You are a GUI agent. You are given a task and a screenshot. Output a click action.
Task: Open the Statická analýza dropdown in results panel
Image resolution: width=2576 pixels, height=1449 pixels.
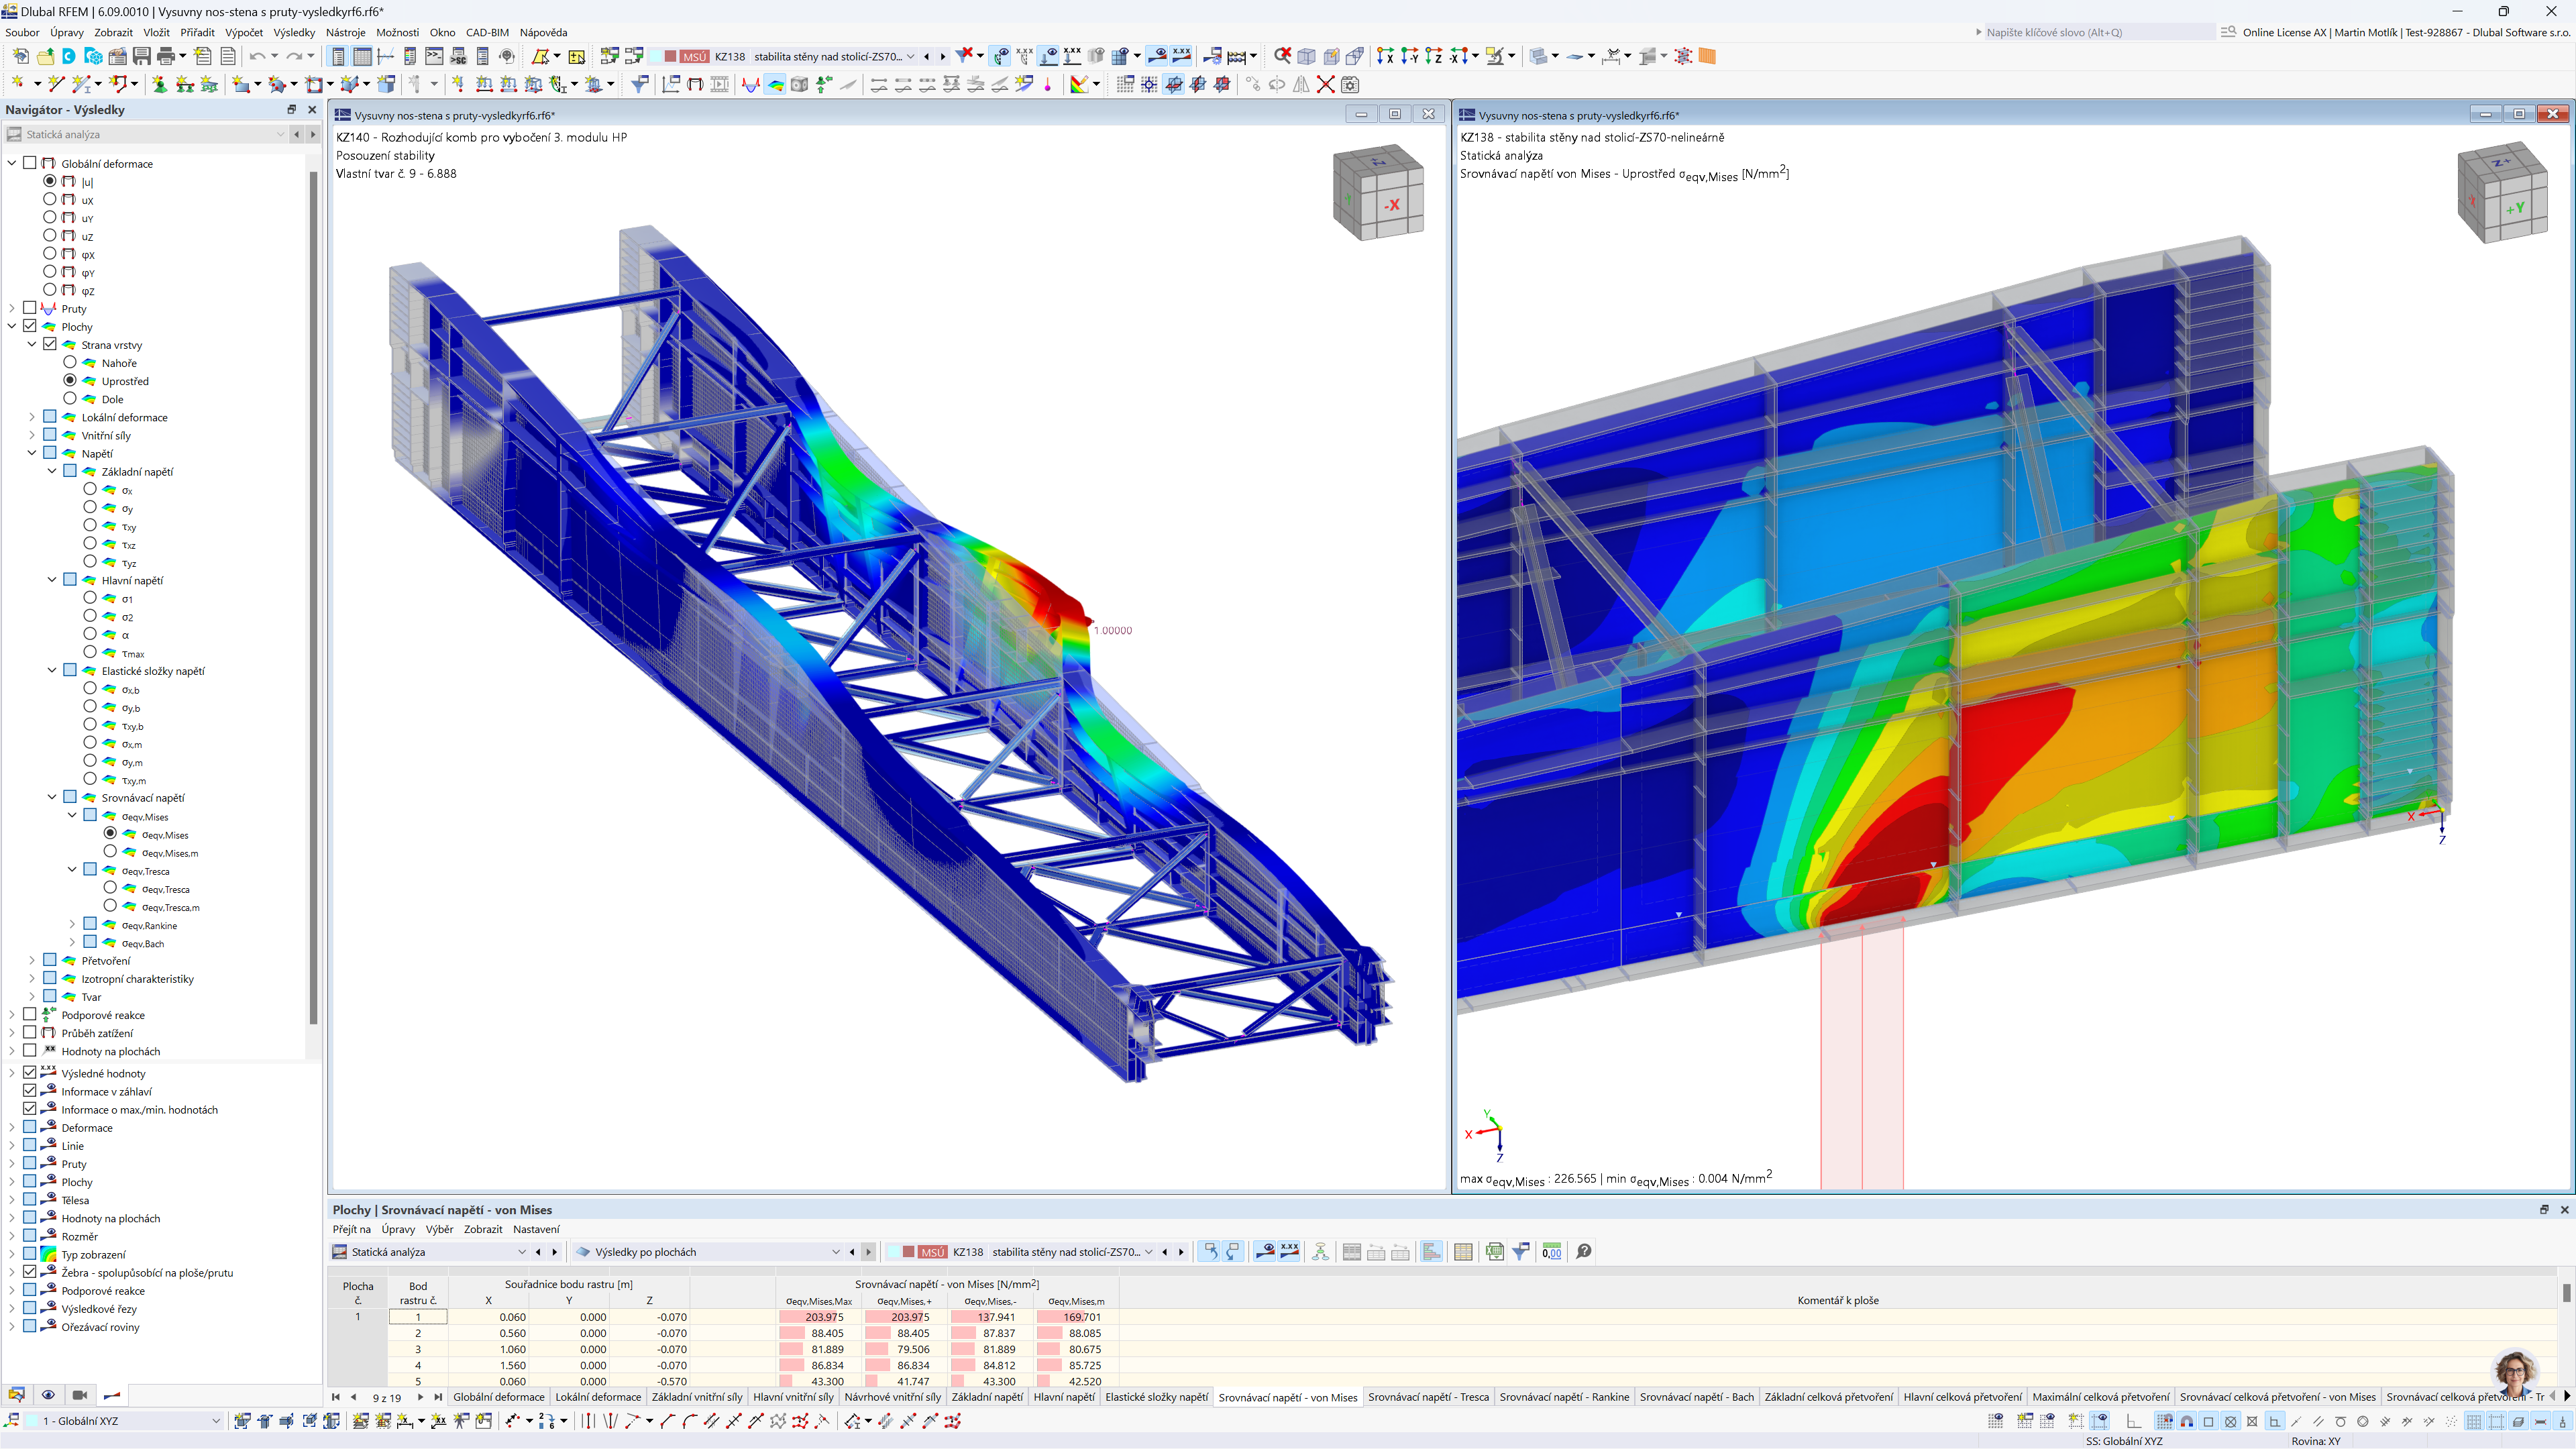coord(522,1252)
